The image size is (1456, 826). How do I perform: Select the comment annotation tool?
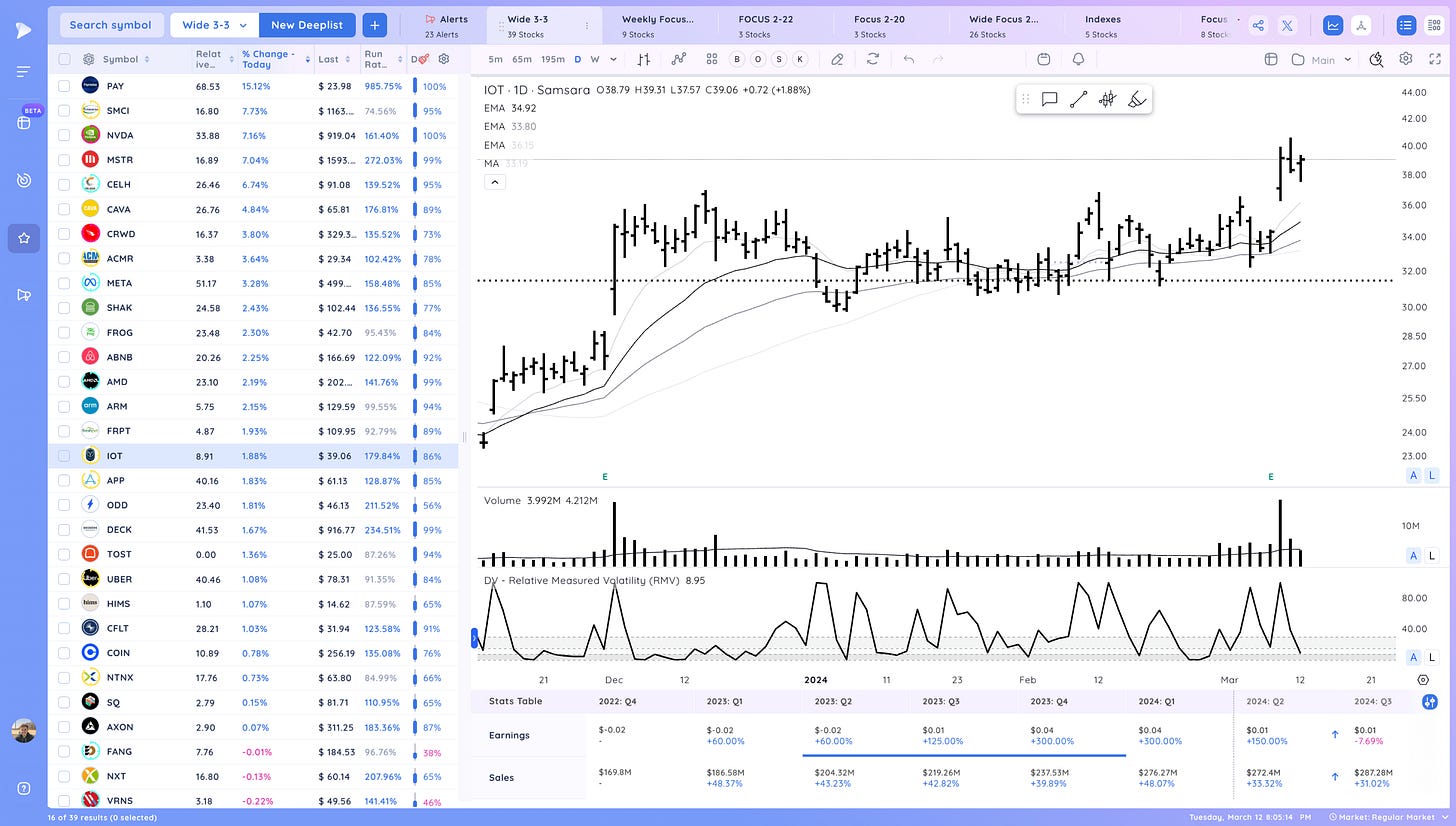1049,99
